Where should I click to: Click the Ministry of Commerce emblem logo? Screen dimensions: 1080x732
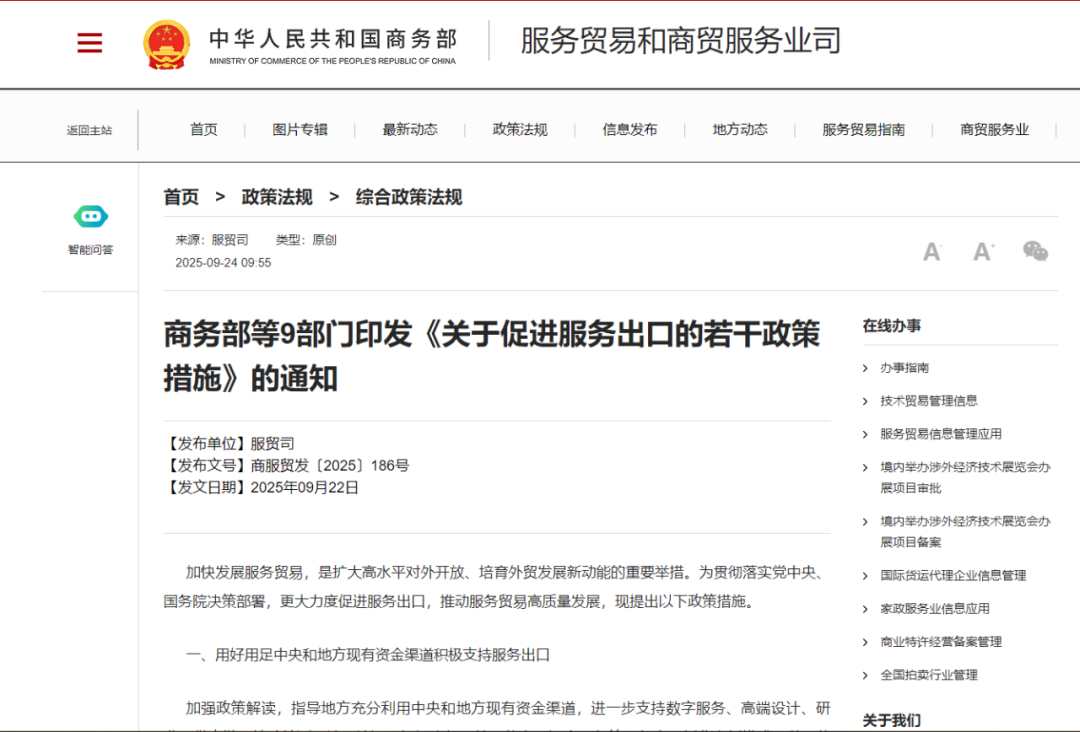(166, 42)
